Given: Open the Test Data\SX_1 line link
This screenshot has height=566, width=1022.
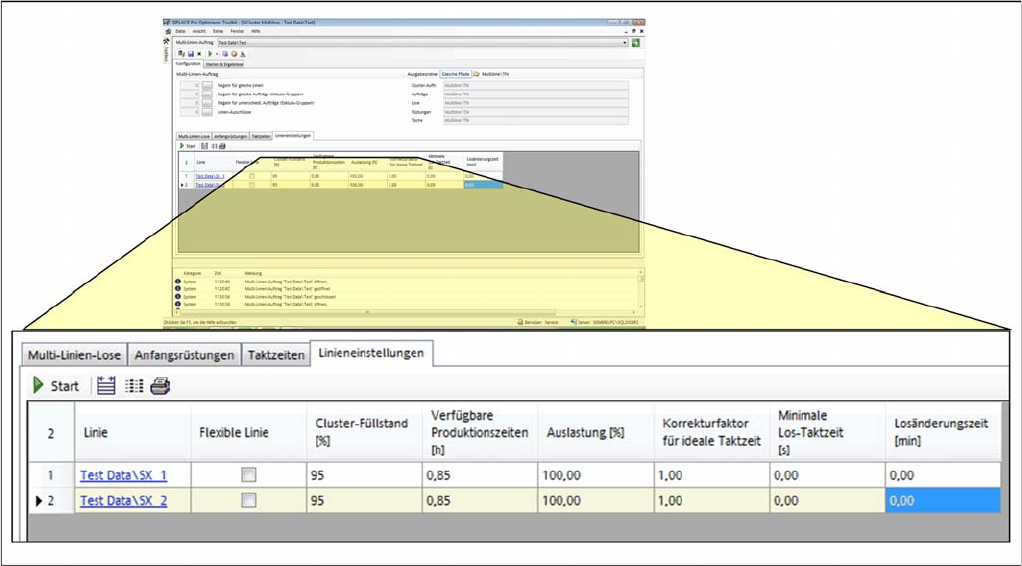Looking at the screenshot, I should coord(123,475).
